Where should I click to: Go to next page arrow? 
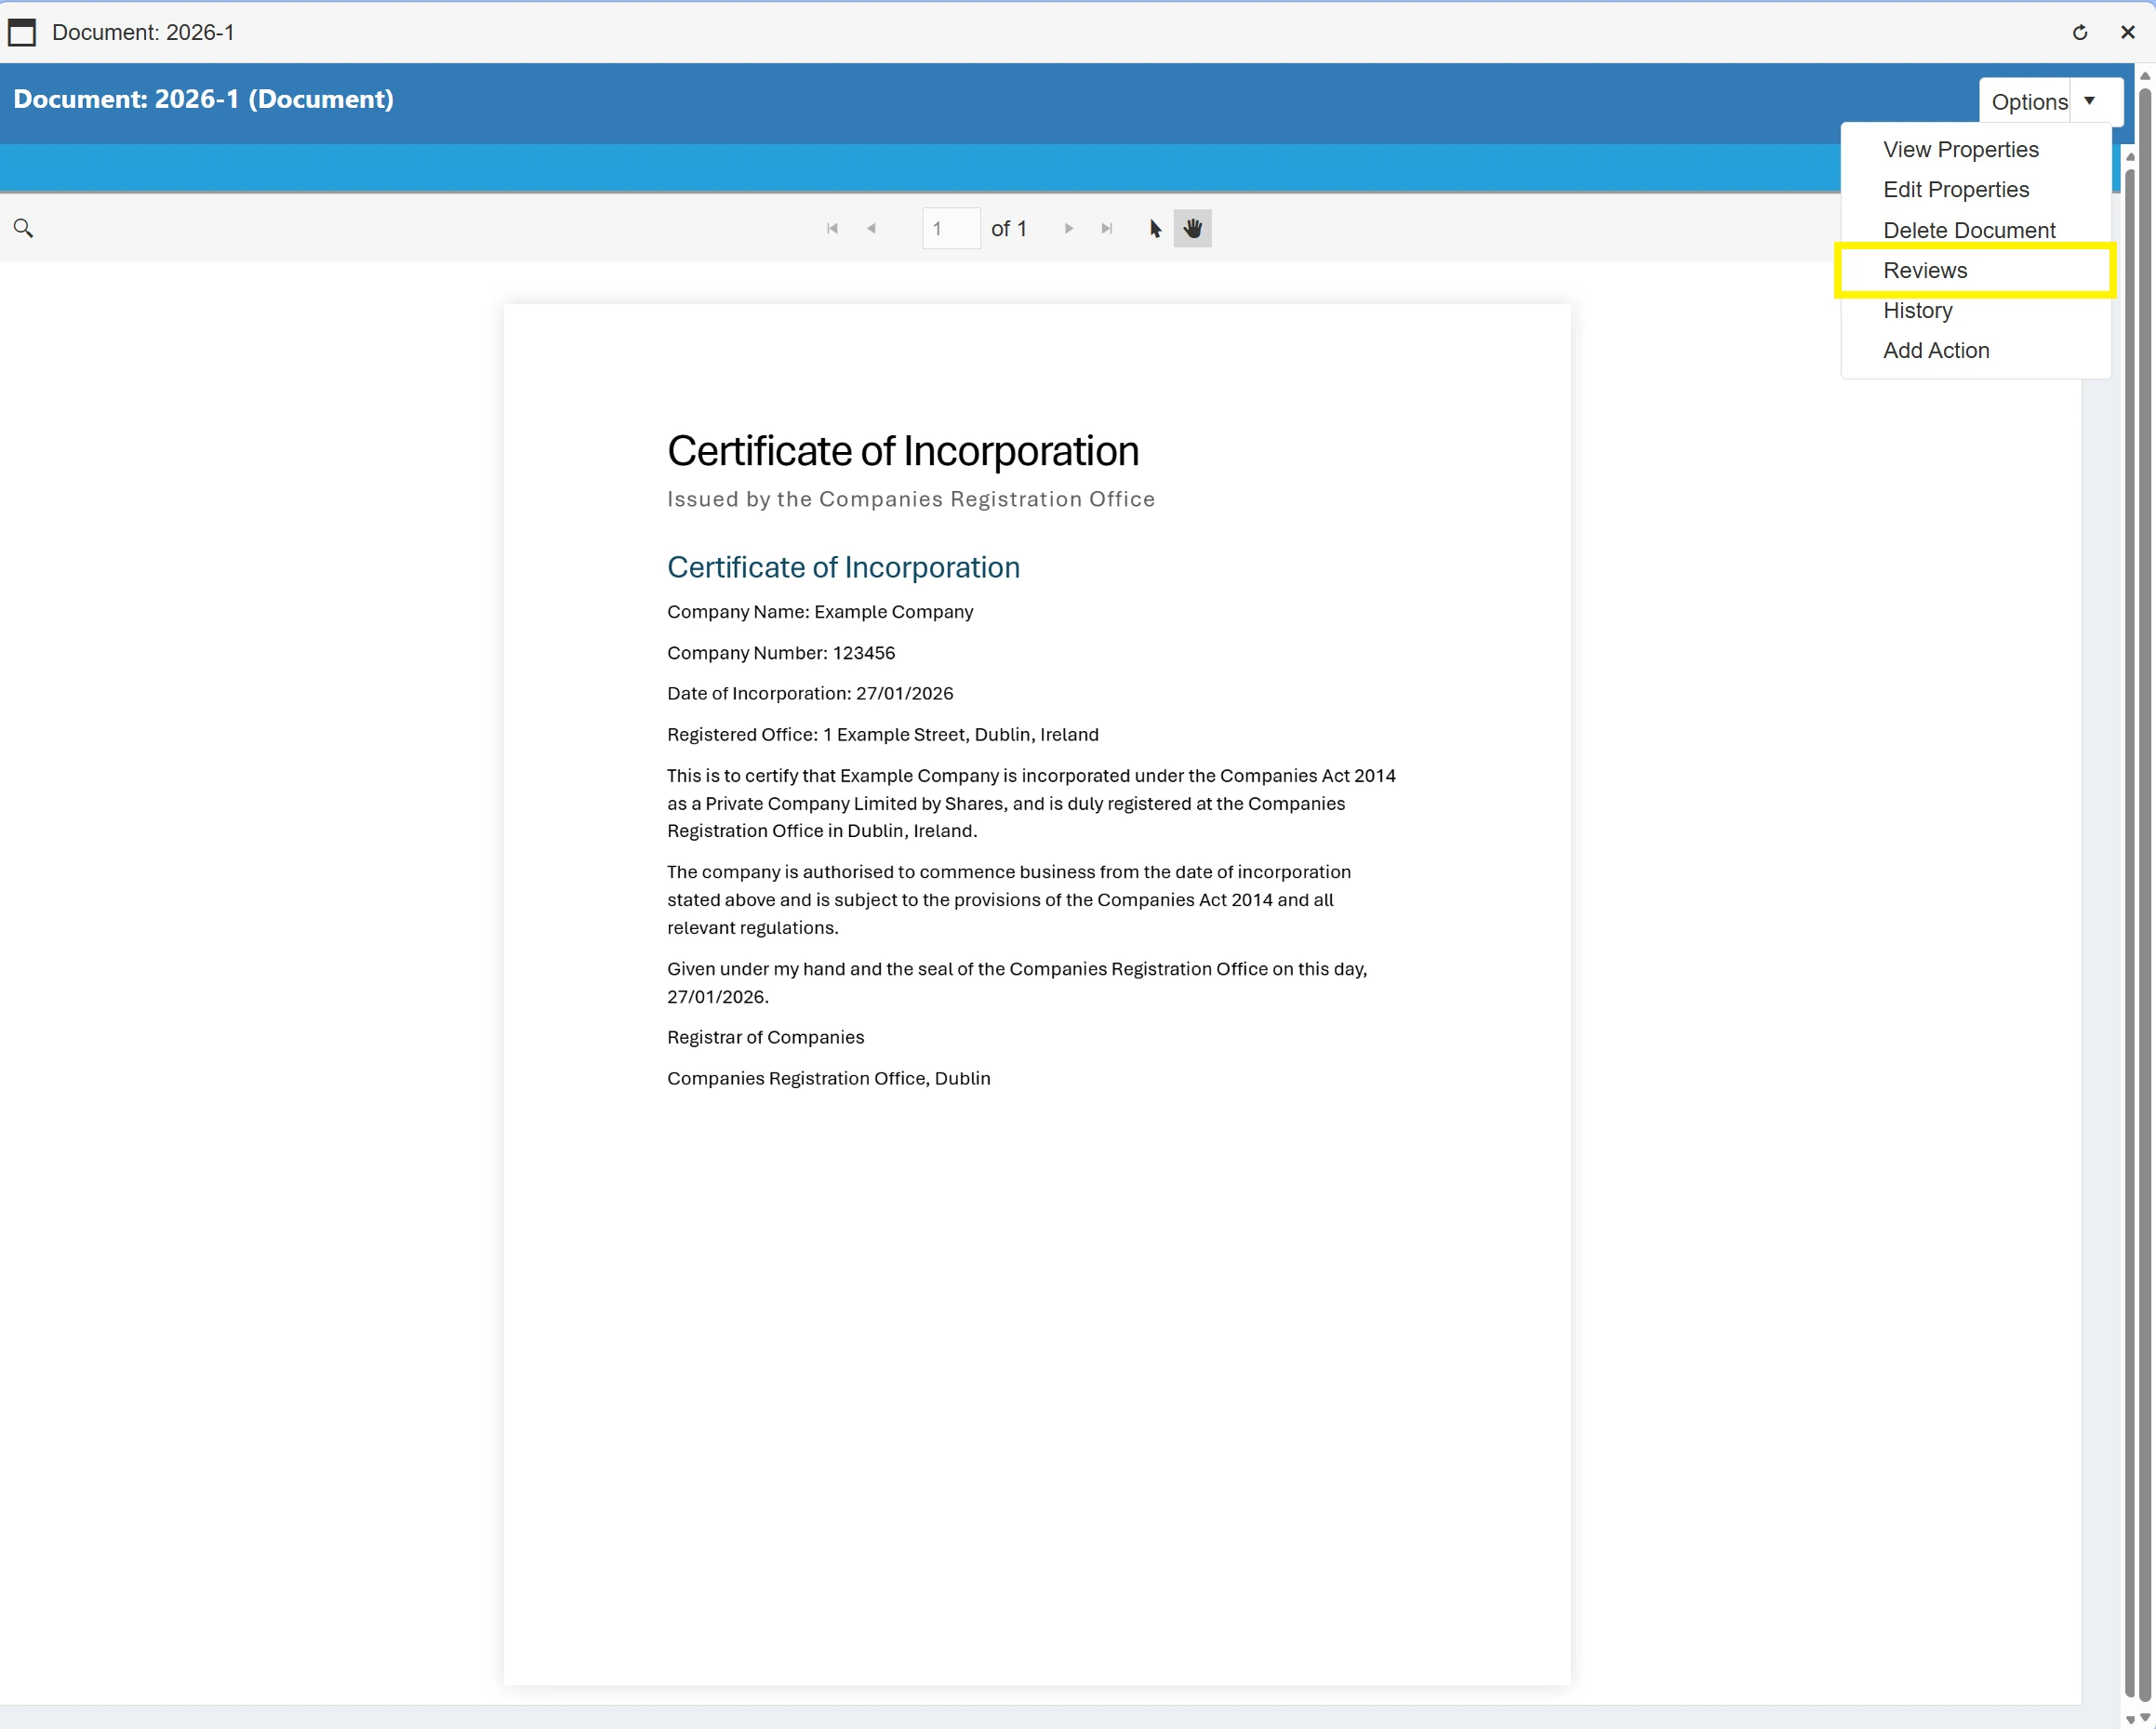[x=1069, y=228]
